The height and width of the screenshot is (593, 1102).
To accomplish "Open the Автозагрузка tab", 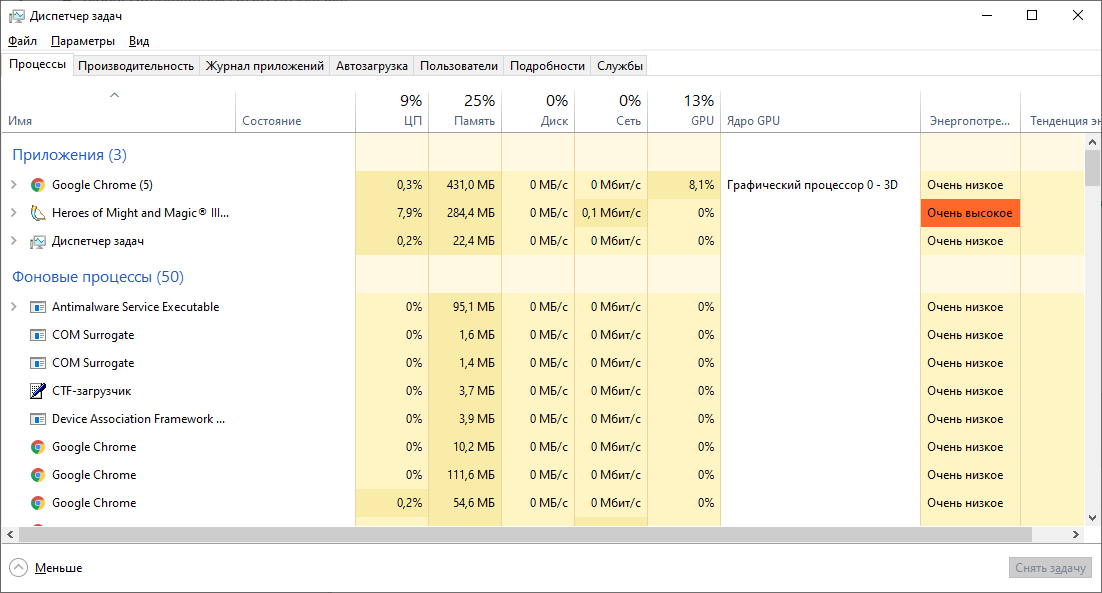I will [x=372, y=66].
